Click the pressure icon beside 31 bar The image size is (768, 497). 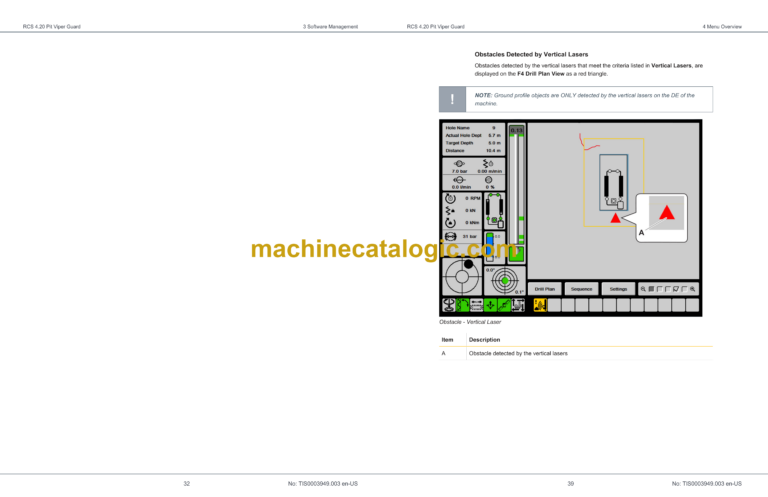point(451,237)
